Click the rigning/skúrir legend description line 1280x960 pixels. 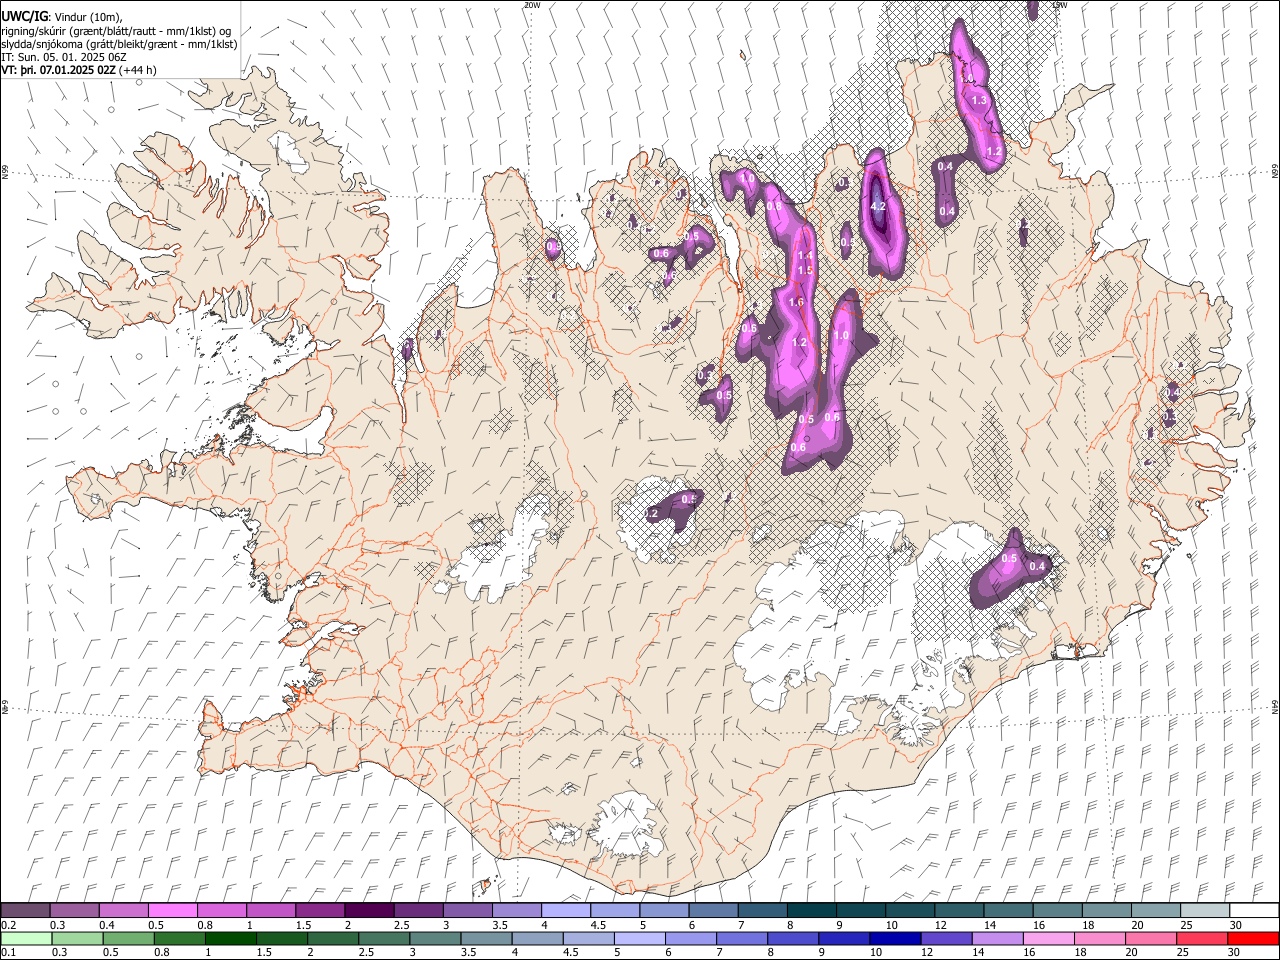click(x=116, y=31)
